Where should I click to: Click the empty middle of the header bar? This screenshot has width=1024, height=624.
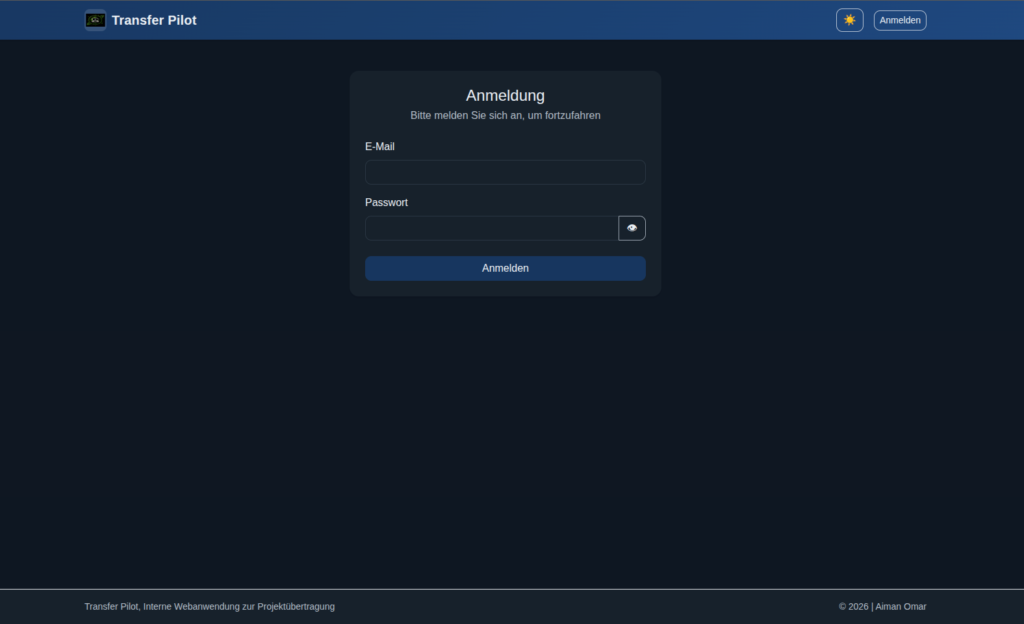point(516,20)
